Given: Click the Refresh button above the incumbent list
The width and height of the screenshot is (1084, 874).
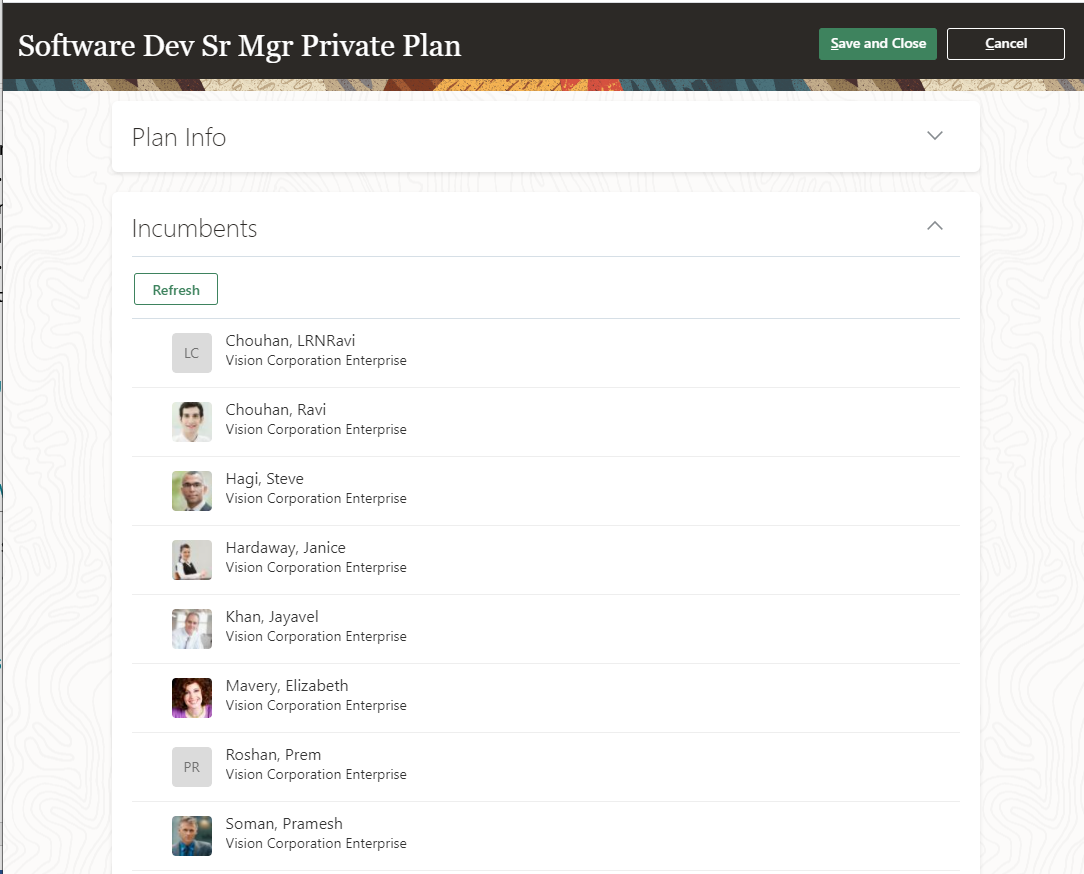Looking at the screenshot, I should pyautogui.click(x=175, y=289).
